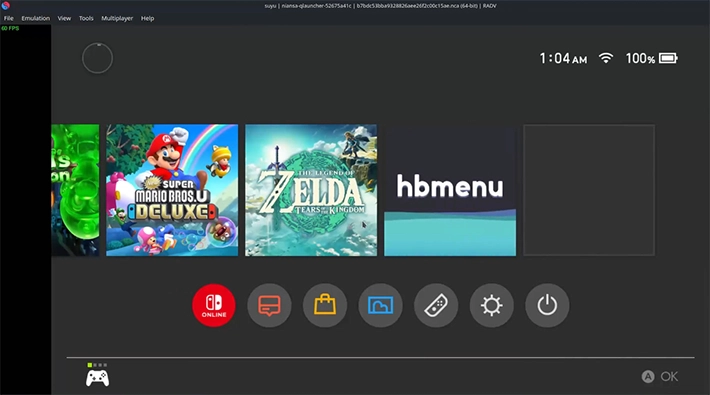The height and width of the screenshot is (395, 710).
Task: Open the Nintendo Switch Online icon
Action: [214, 305]
